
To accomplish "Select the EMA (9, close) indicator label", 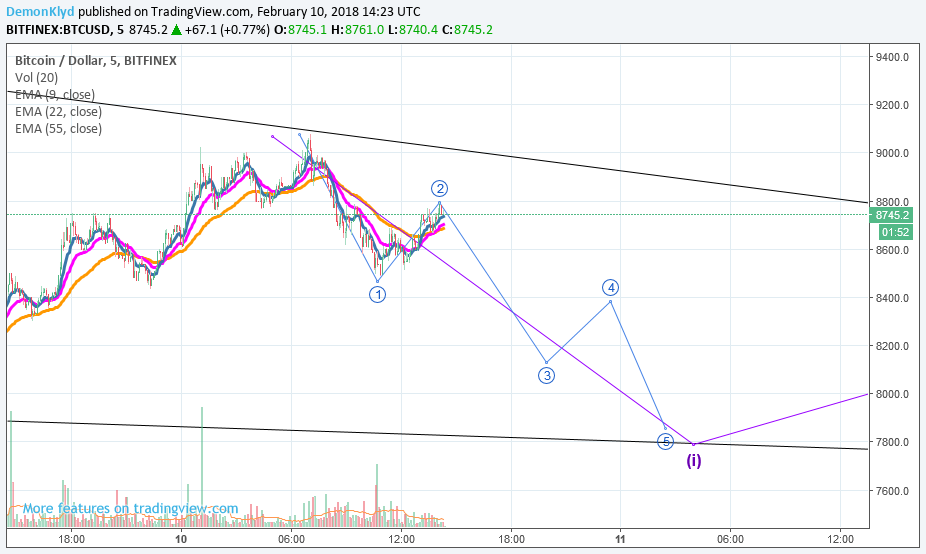I will point(55,94).
